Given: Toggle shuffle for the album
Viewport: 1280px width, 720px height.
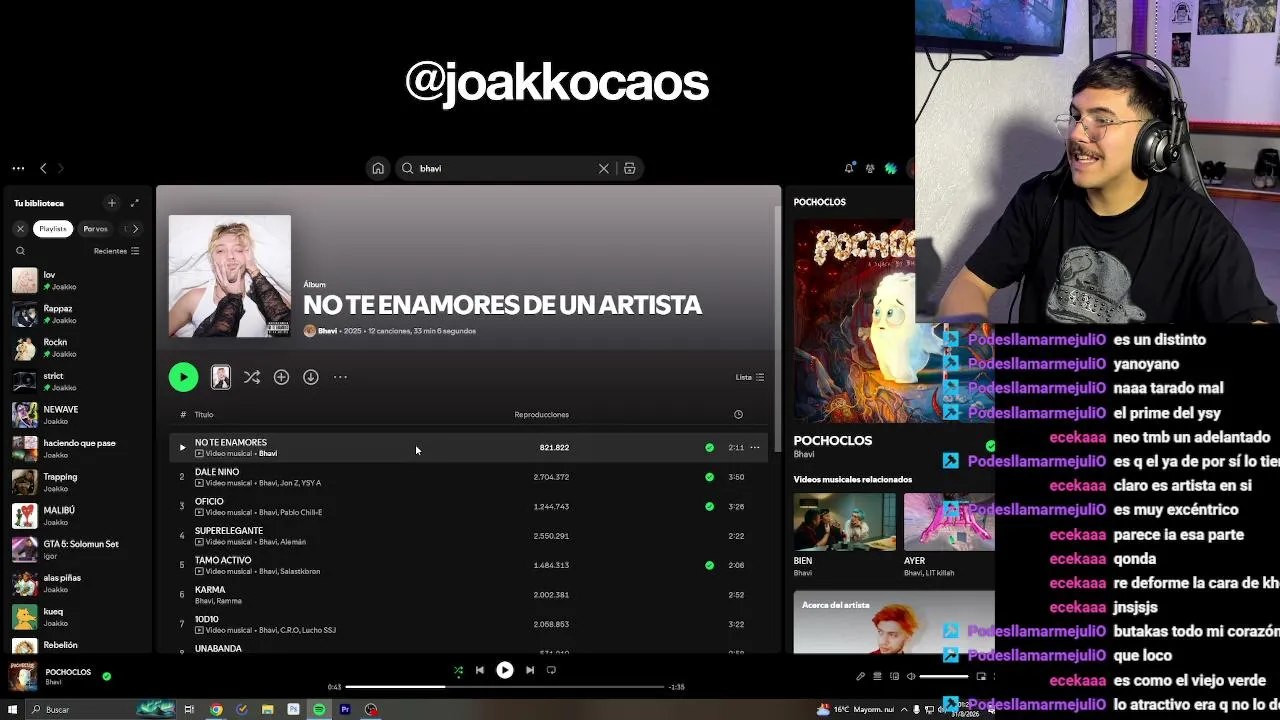Looking at the screenshot, I should pos(252,377).
